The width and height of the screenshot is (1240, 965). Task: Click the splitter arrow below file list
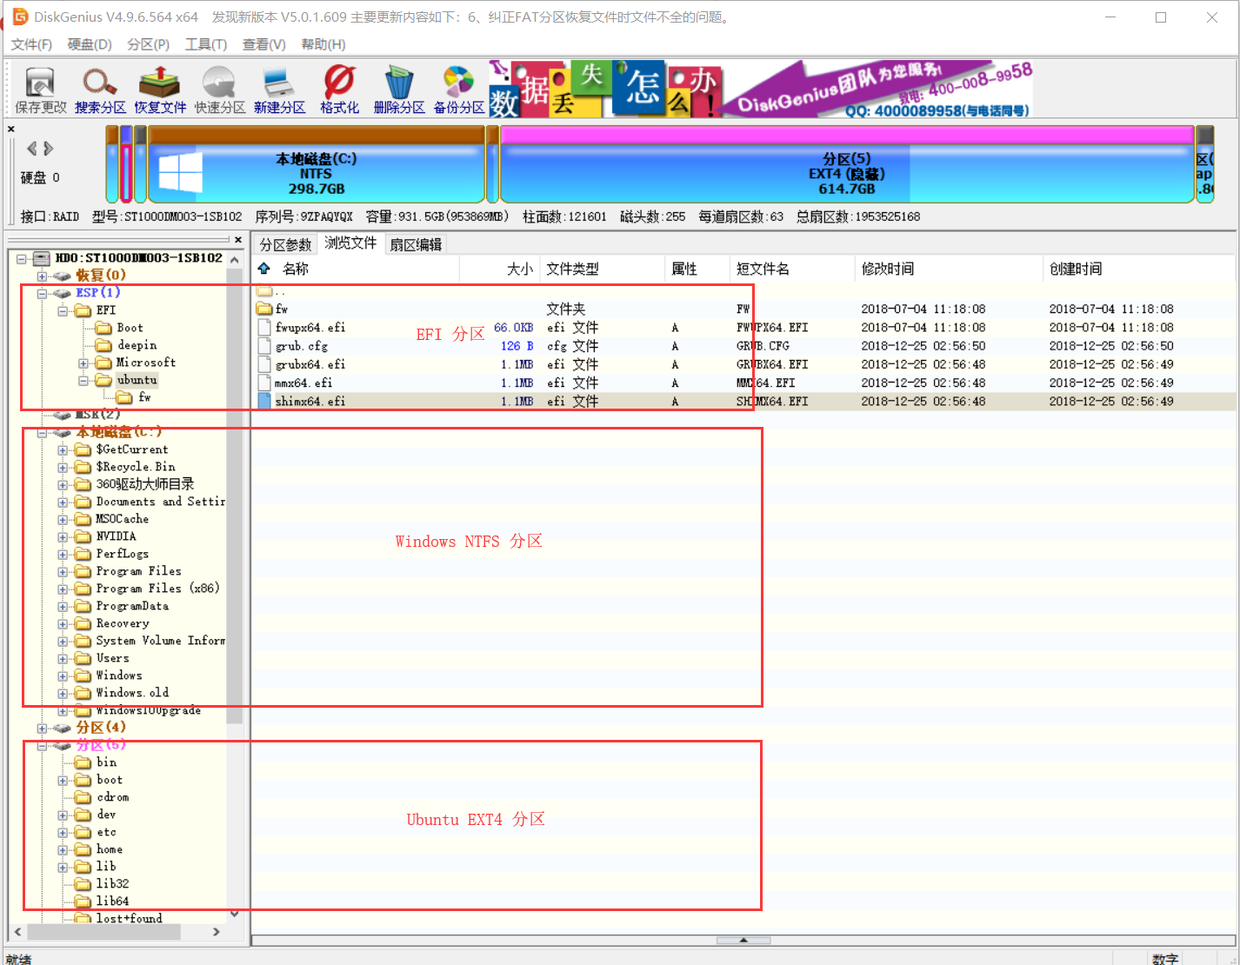click(x=743, y=940)
